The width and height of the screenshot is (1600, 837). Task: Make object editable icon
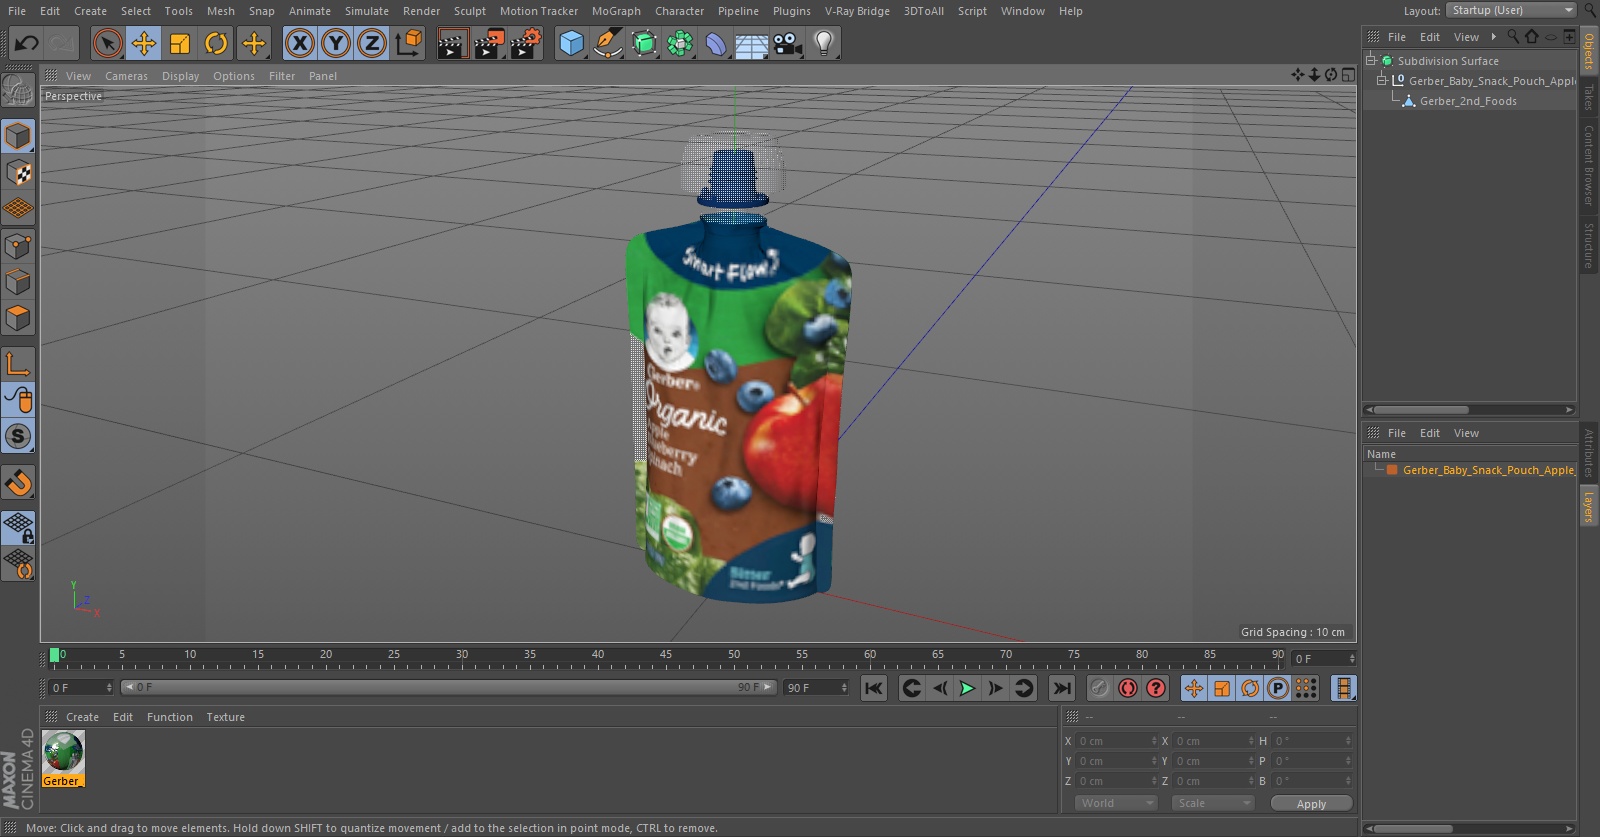point(18,91)
